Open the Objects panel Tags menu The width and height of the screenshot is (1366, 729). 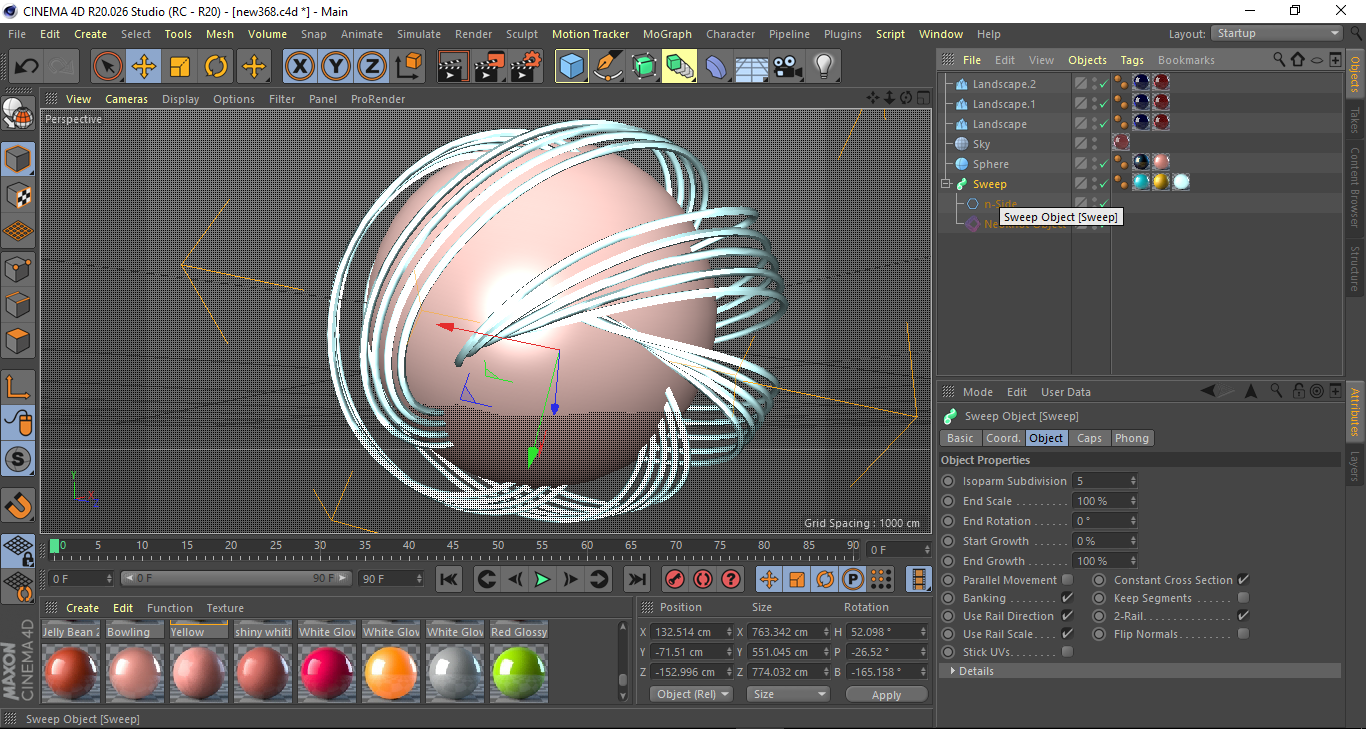pyautogui.click(x=1132, y=60)
